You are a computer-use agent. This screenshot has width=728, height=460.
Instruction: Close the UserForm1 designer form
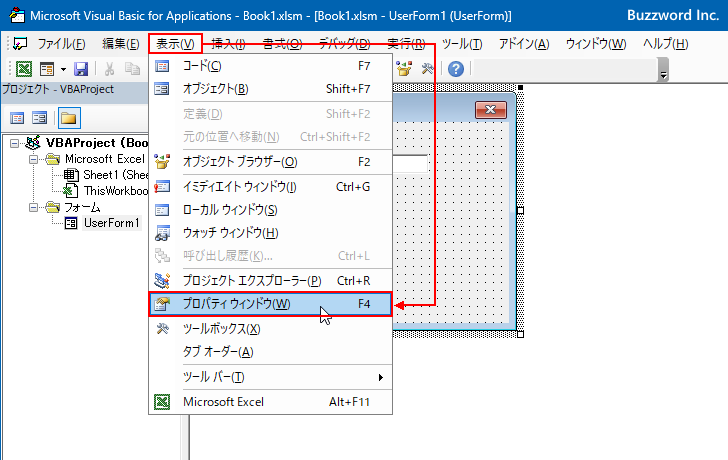coord(491,110)
